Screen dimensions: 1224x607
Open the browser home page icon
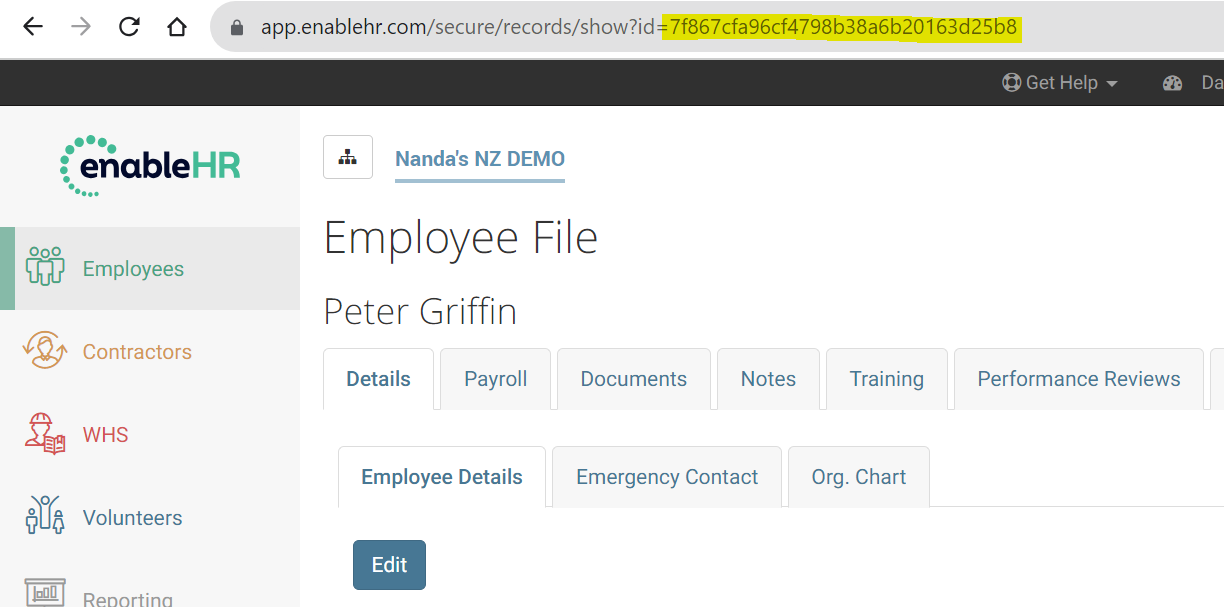tap(177, 27)
